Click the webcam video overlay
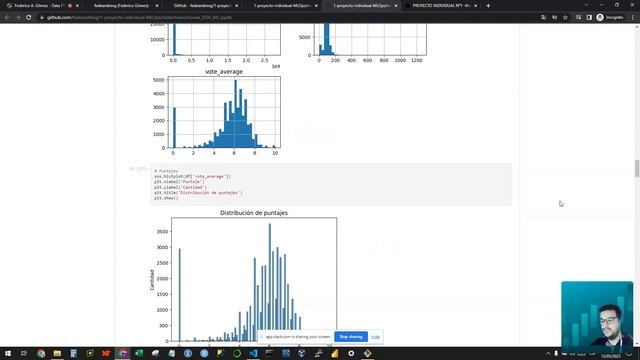 tap(597, 317)
